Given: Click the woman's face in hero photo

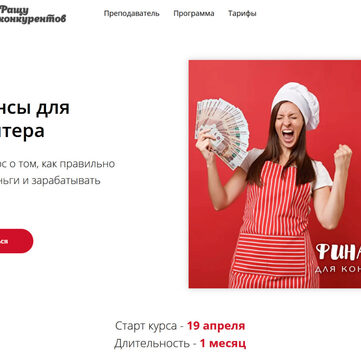Looking at the screenshot, I should [x=289, y=125].
